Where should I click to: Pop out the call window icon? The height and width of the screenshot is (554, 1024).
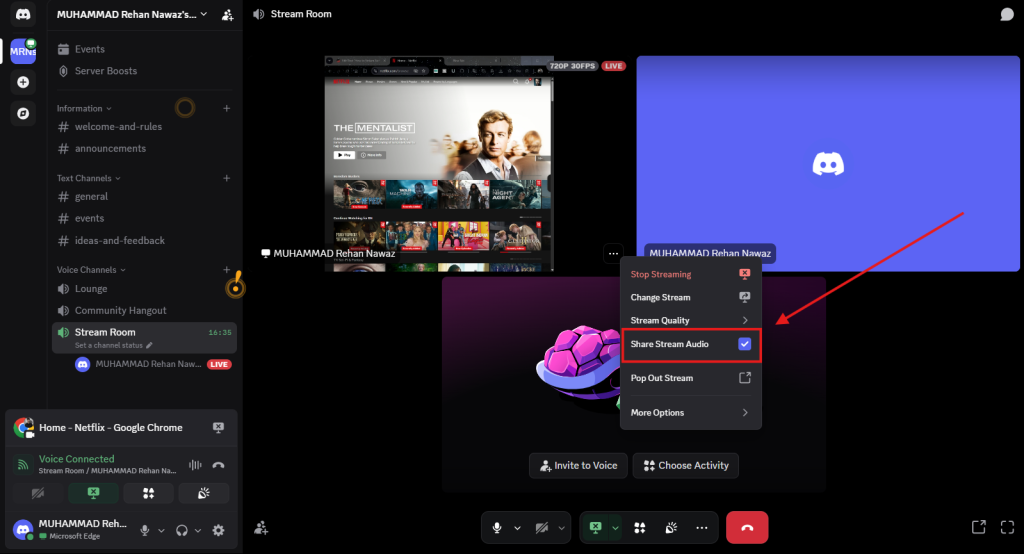(978, 527)
